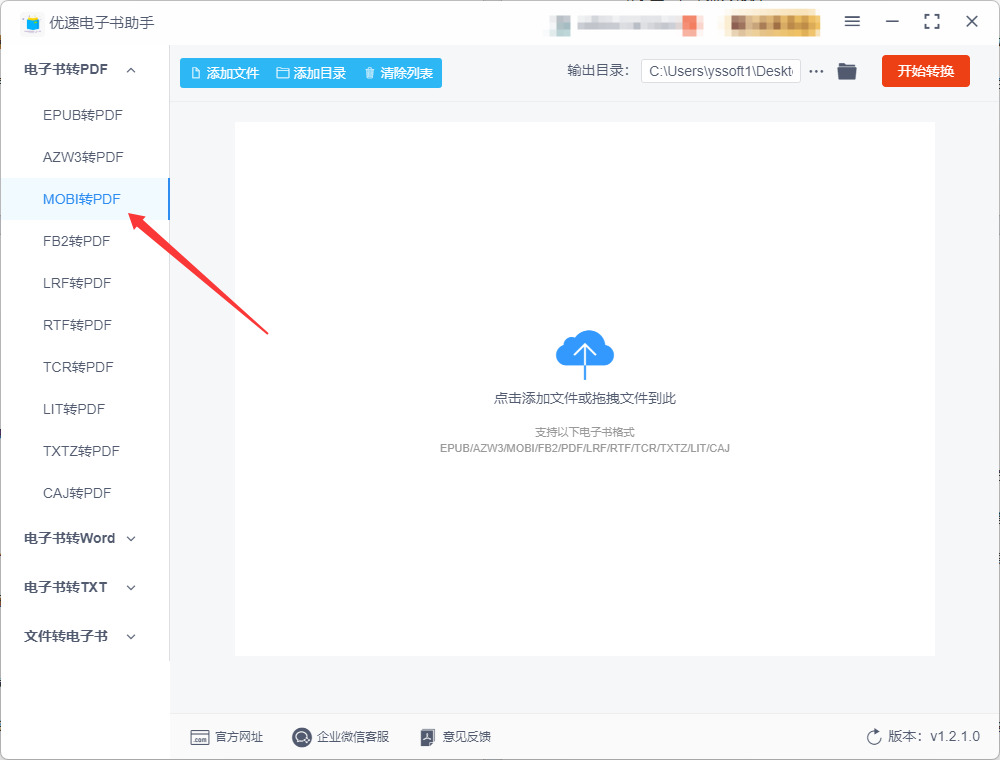This screenshot has width=1000, height=760.
Task: Select TCR转PDF in the sidebar
Action: point(85,367)
